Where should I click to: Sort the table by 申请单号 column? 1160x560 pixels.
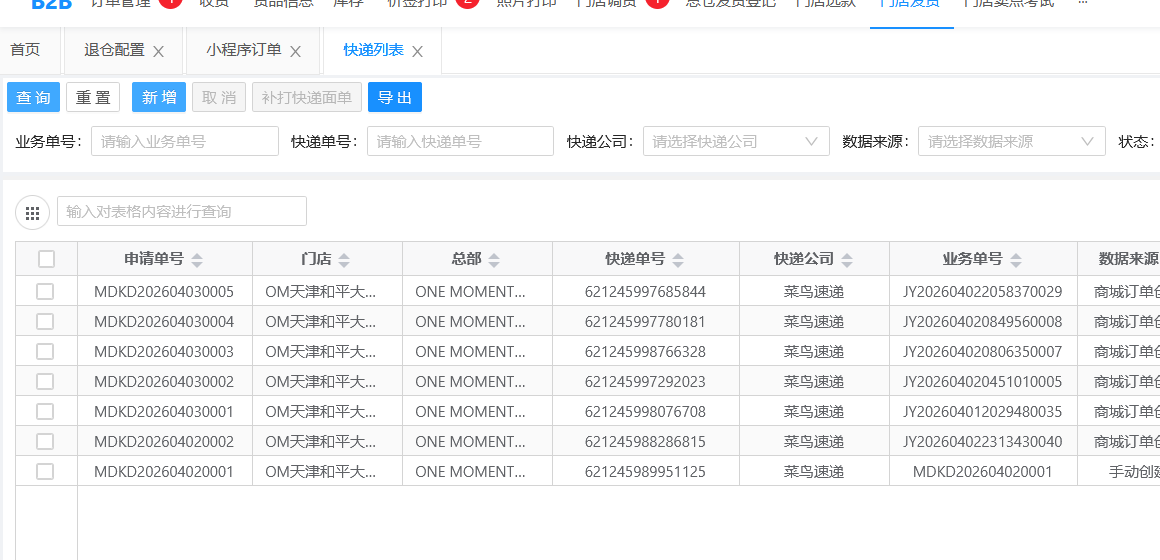pyautogui.click(x=197, y=260)
